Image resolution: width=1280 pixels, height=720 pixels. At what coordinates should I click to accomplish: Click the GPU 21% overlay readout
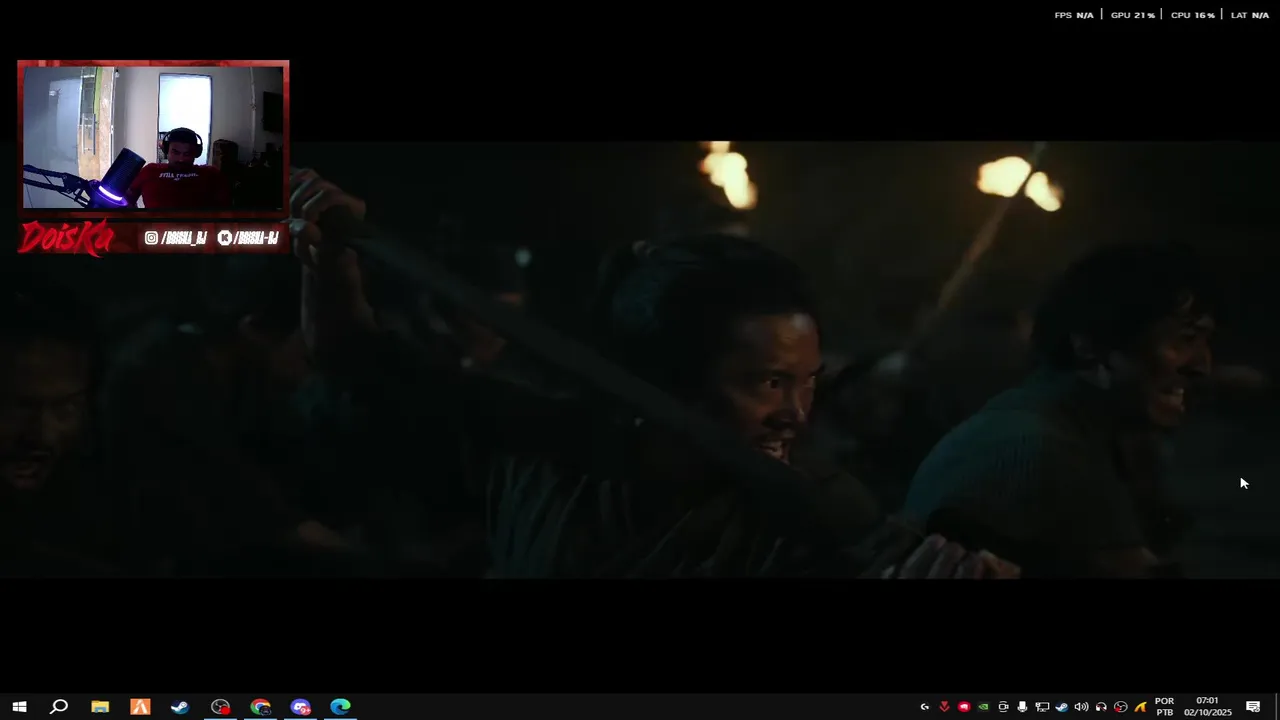coord(1132,15)
